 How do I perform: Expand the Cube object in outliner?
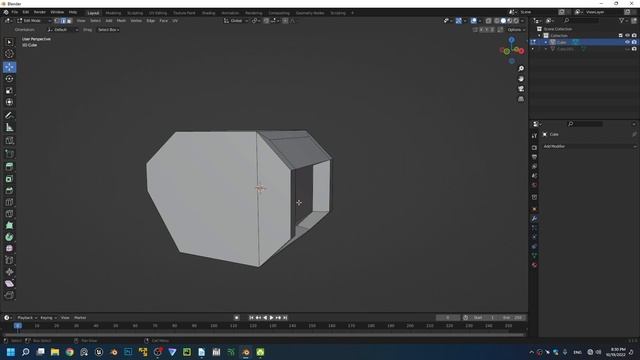546,42
